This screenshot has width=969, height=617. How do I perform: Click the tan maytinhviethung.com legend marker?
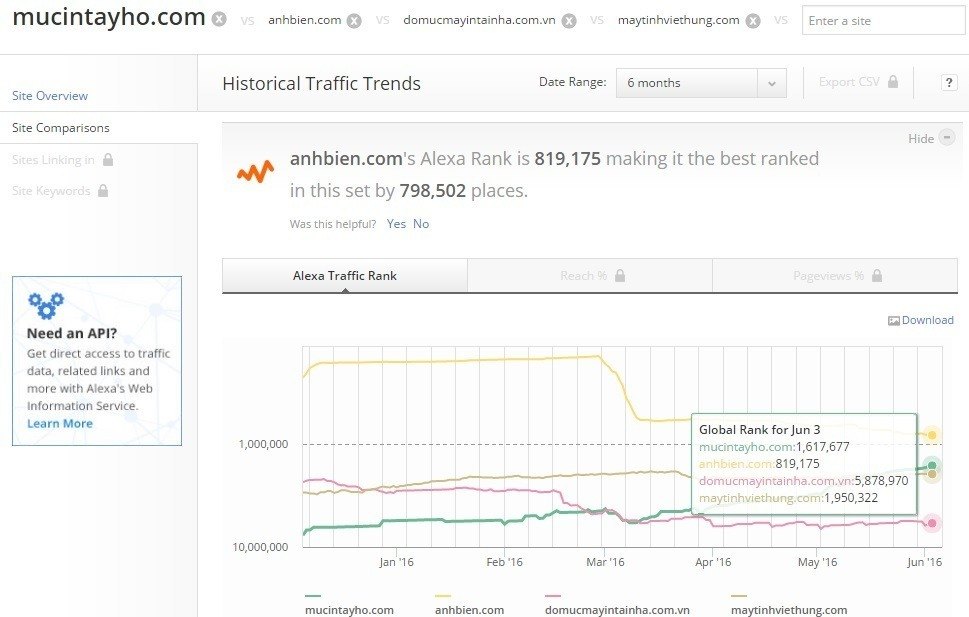739,596
